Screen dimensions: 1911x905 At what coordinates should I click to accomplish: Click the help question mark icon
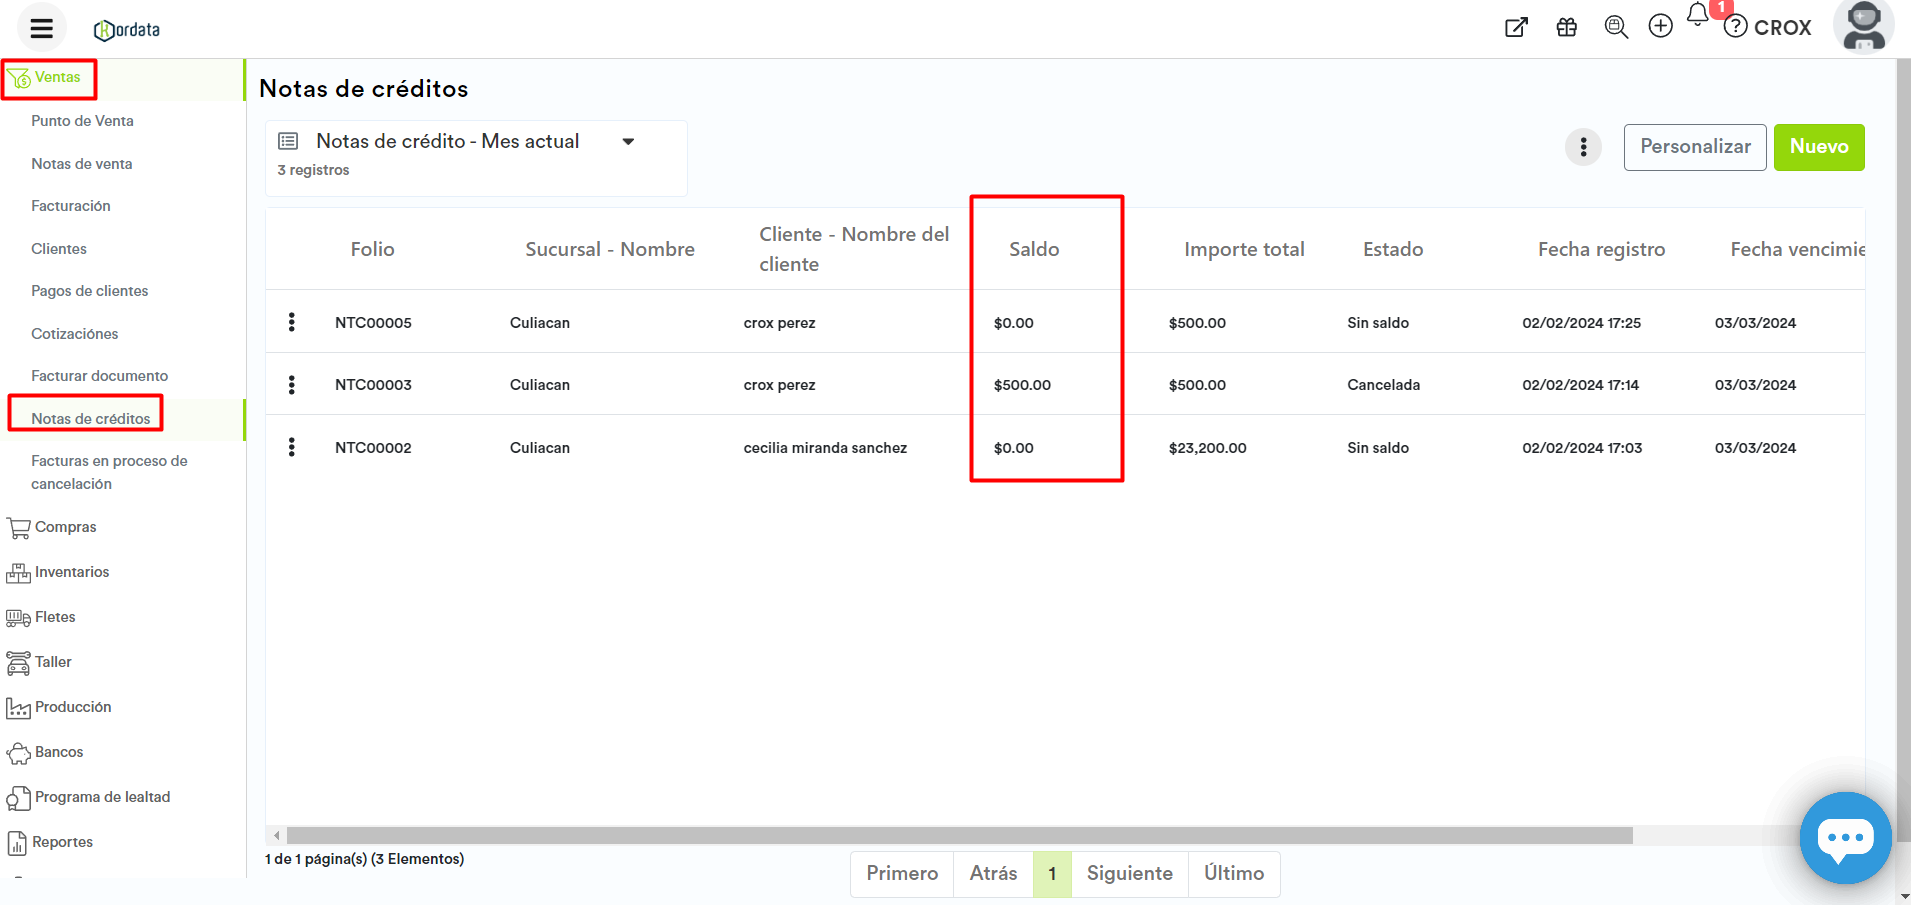tap(1736, 27)
